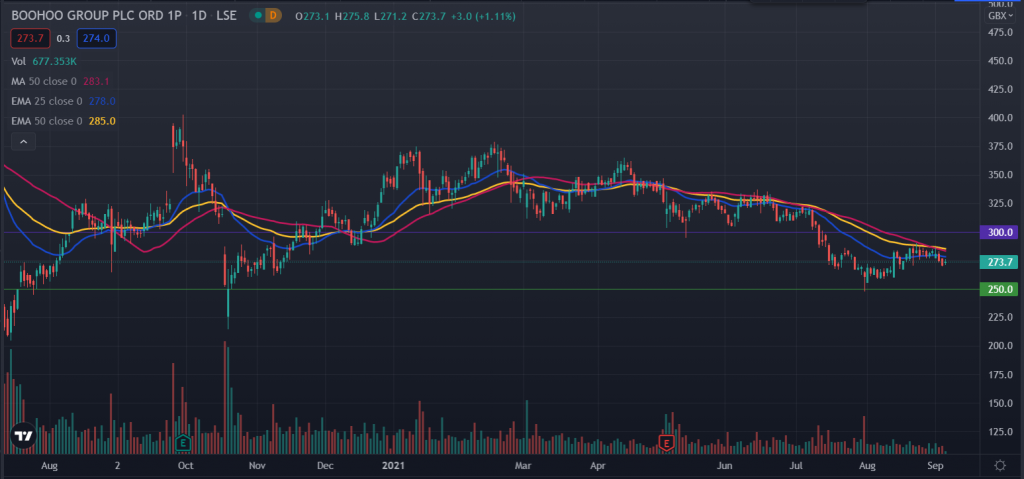Click the 350.0 price axis label
Image resolution: width=1024 pixels, height=479 pixels.
coord(1000,175)
